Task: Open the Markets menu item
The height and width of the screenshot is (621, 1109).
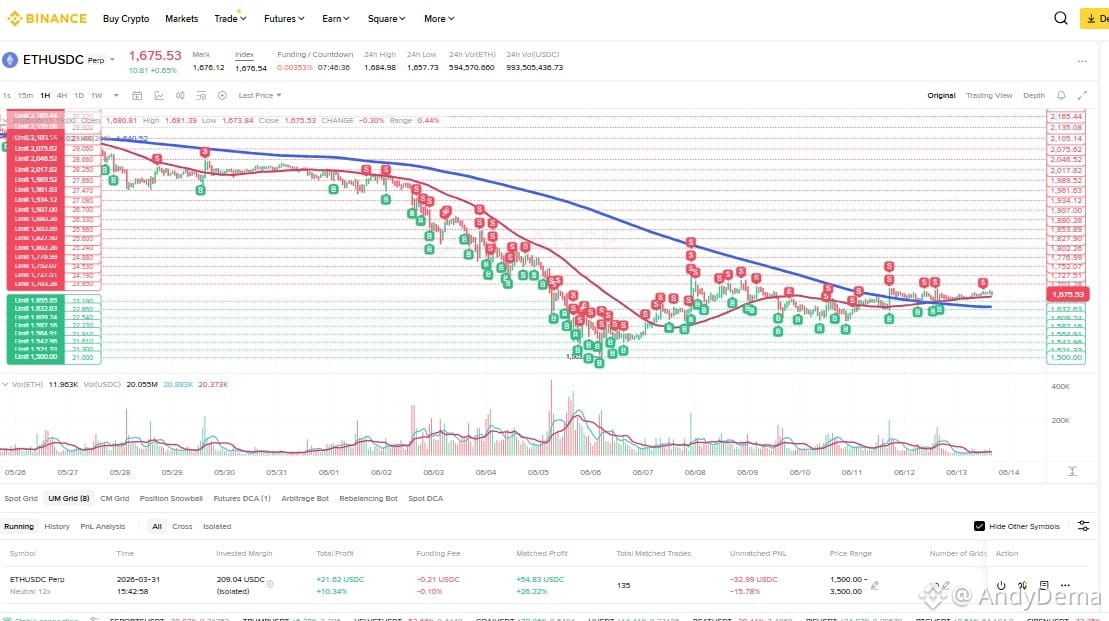Action: 182,18
